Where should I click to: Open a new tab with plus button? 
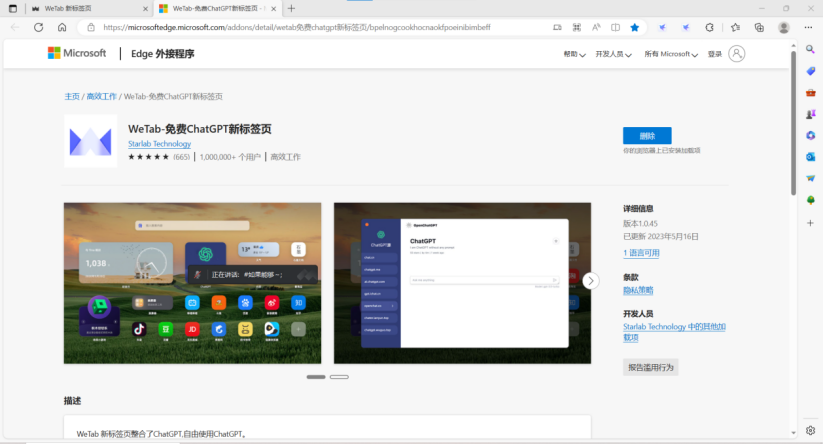(291, 8)
